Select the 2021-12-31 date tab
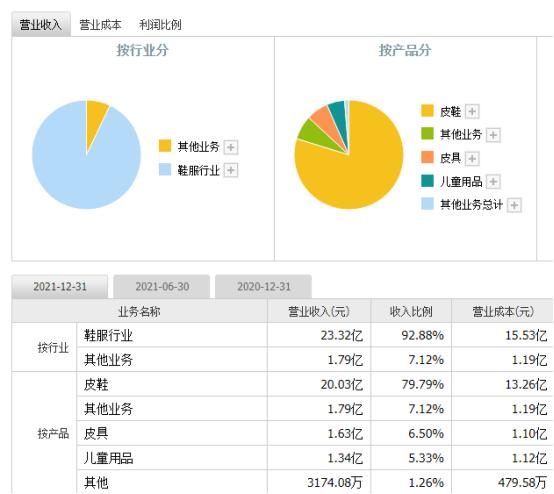The height and width of the screenshot is (494, 554). (60, 287)
